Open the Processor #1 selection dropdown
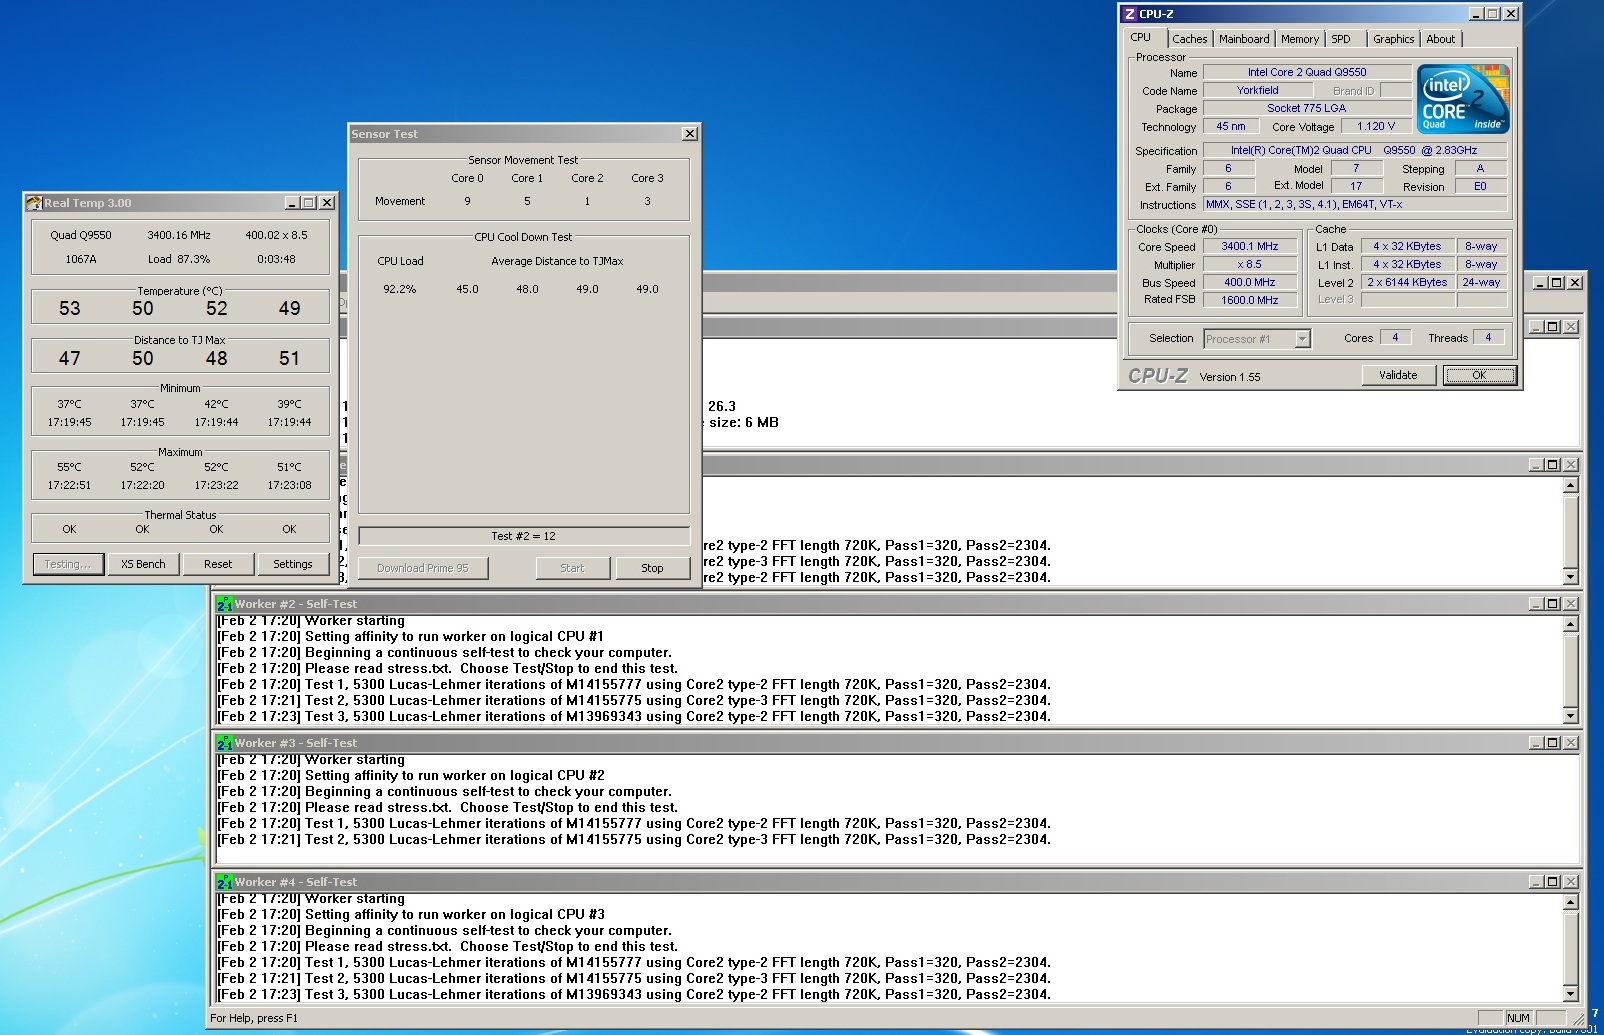1604x1035 pixels. pos(1302,339)
